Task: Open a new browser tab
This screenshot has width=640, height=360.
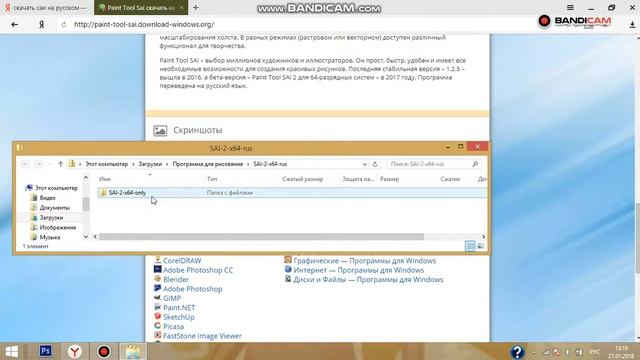Action: [196, 7]
